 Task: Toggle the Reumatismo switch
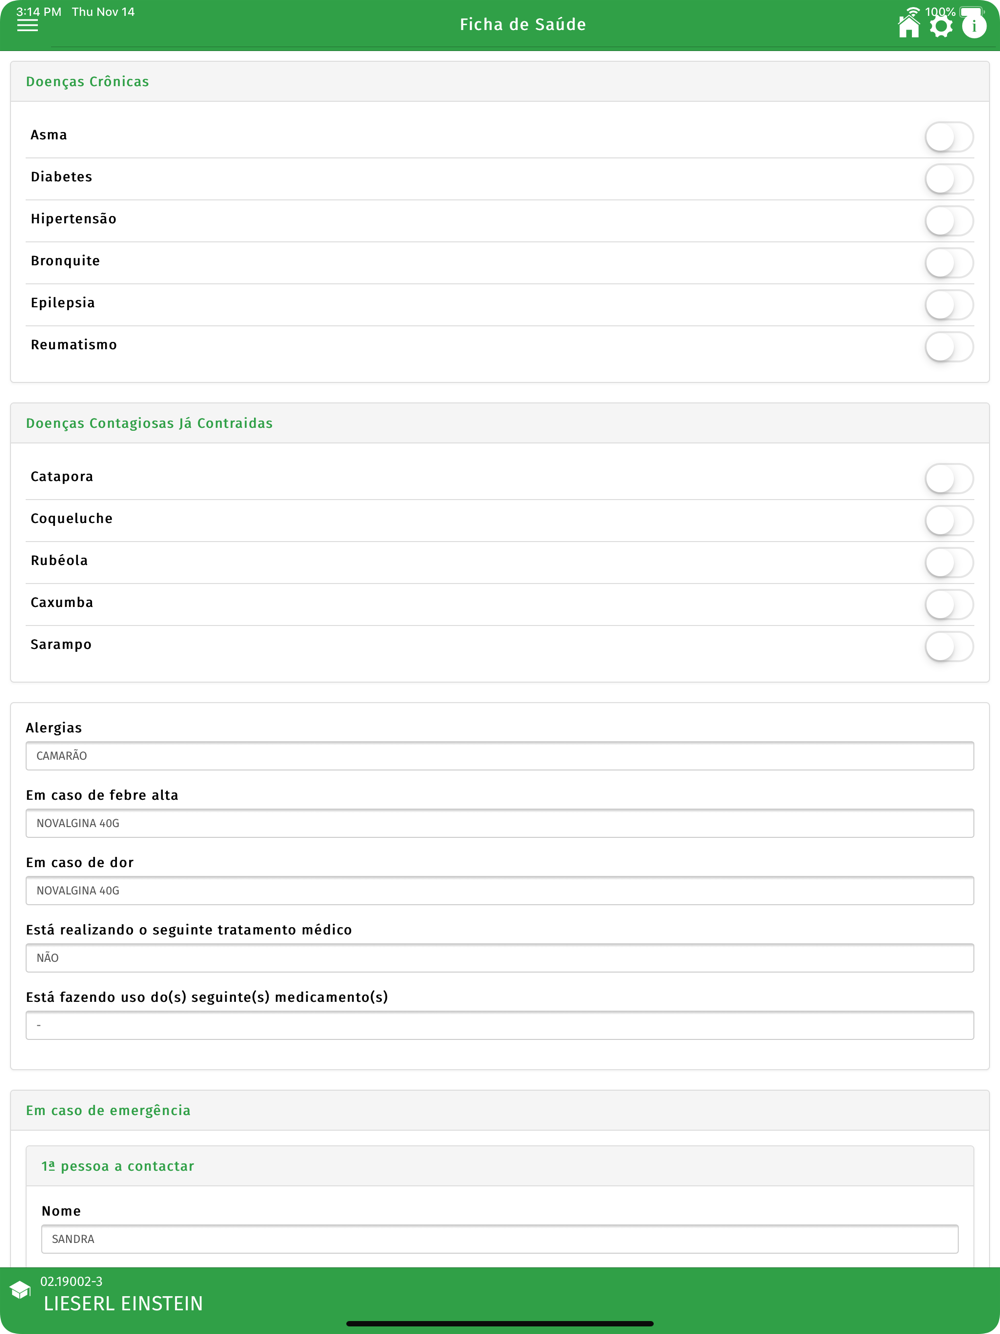pos(948,346)
